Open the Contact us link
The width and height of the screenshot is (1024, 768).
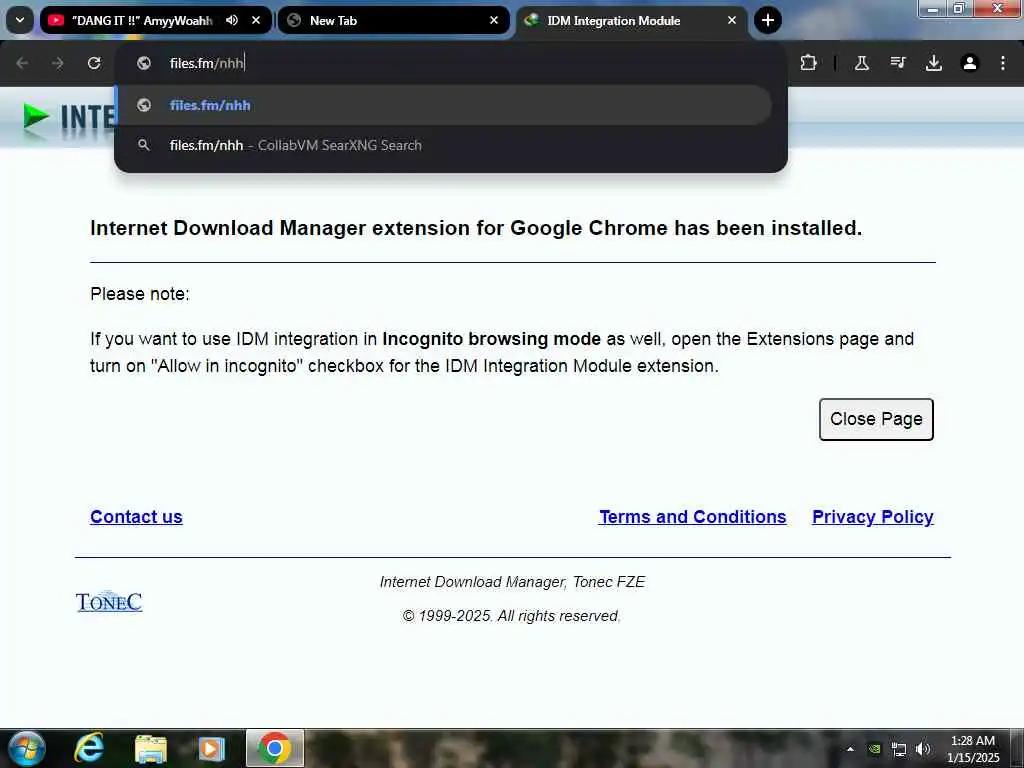[136, 517]
